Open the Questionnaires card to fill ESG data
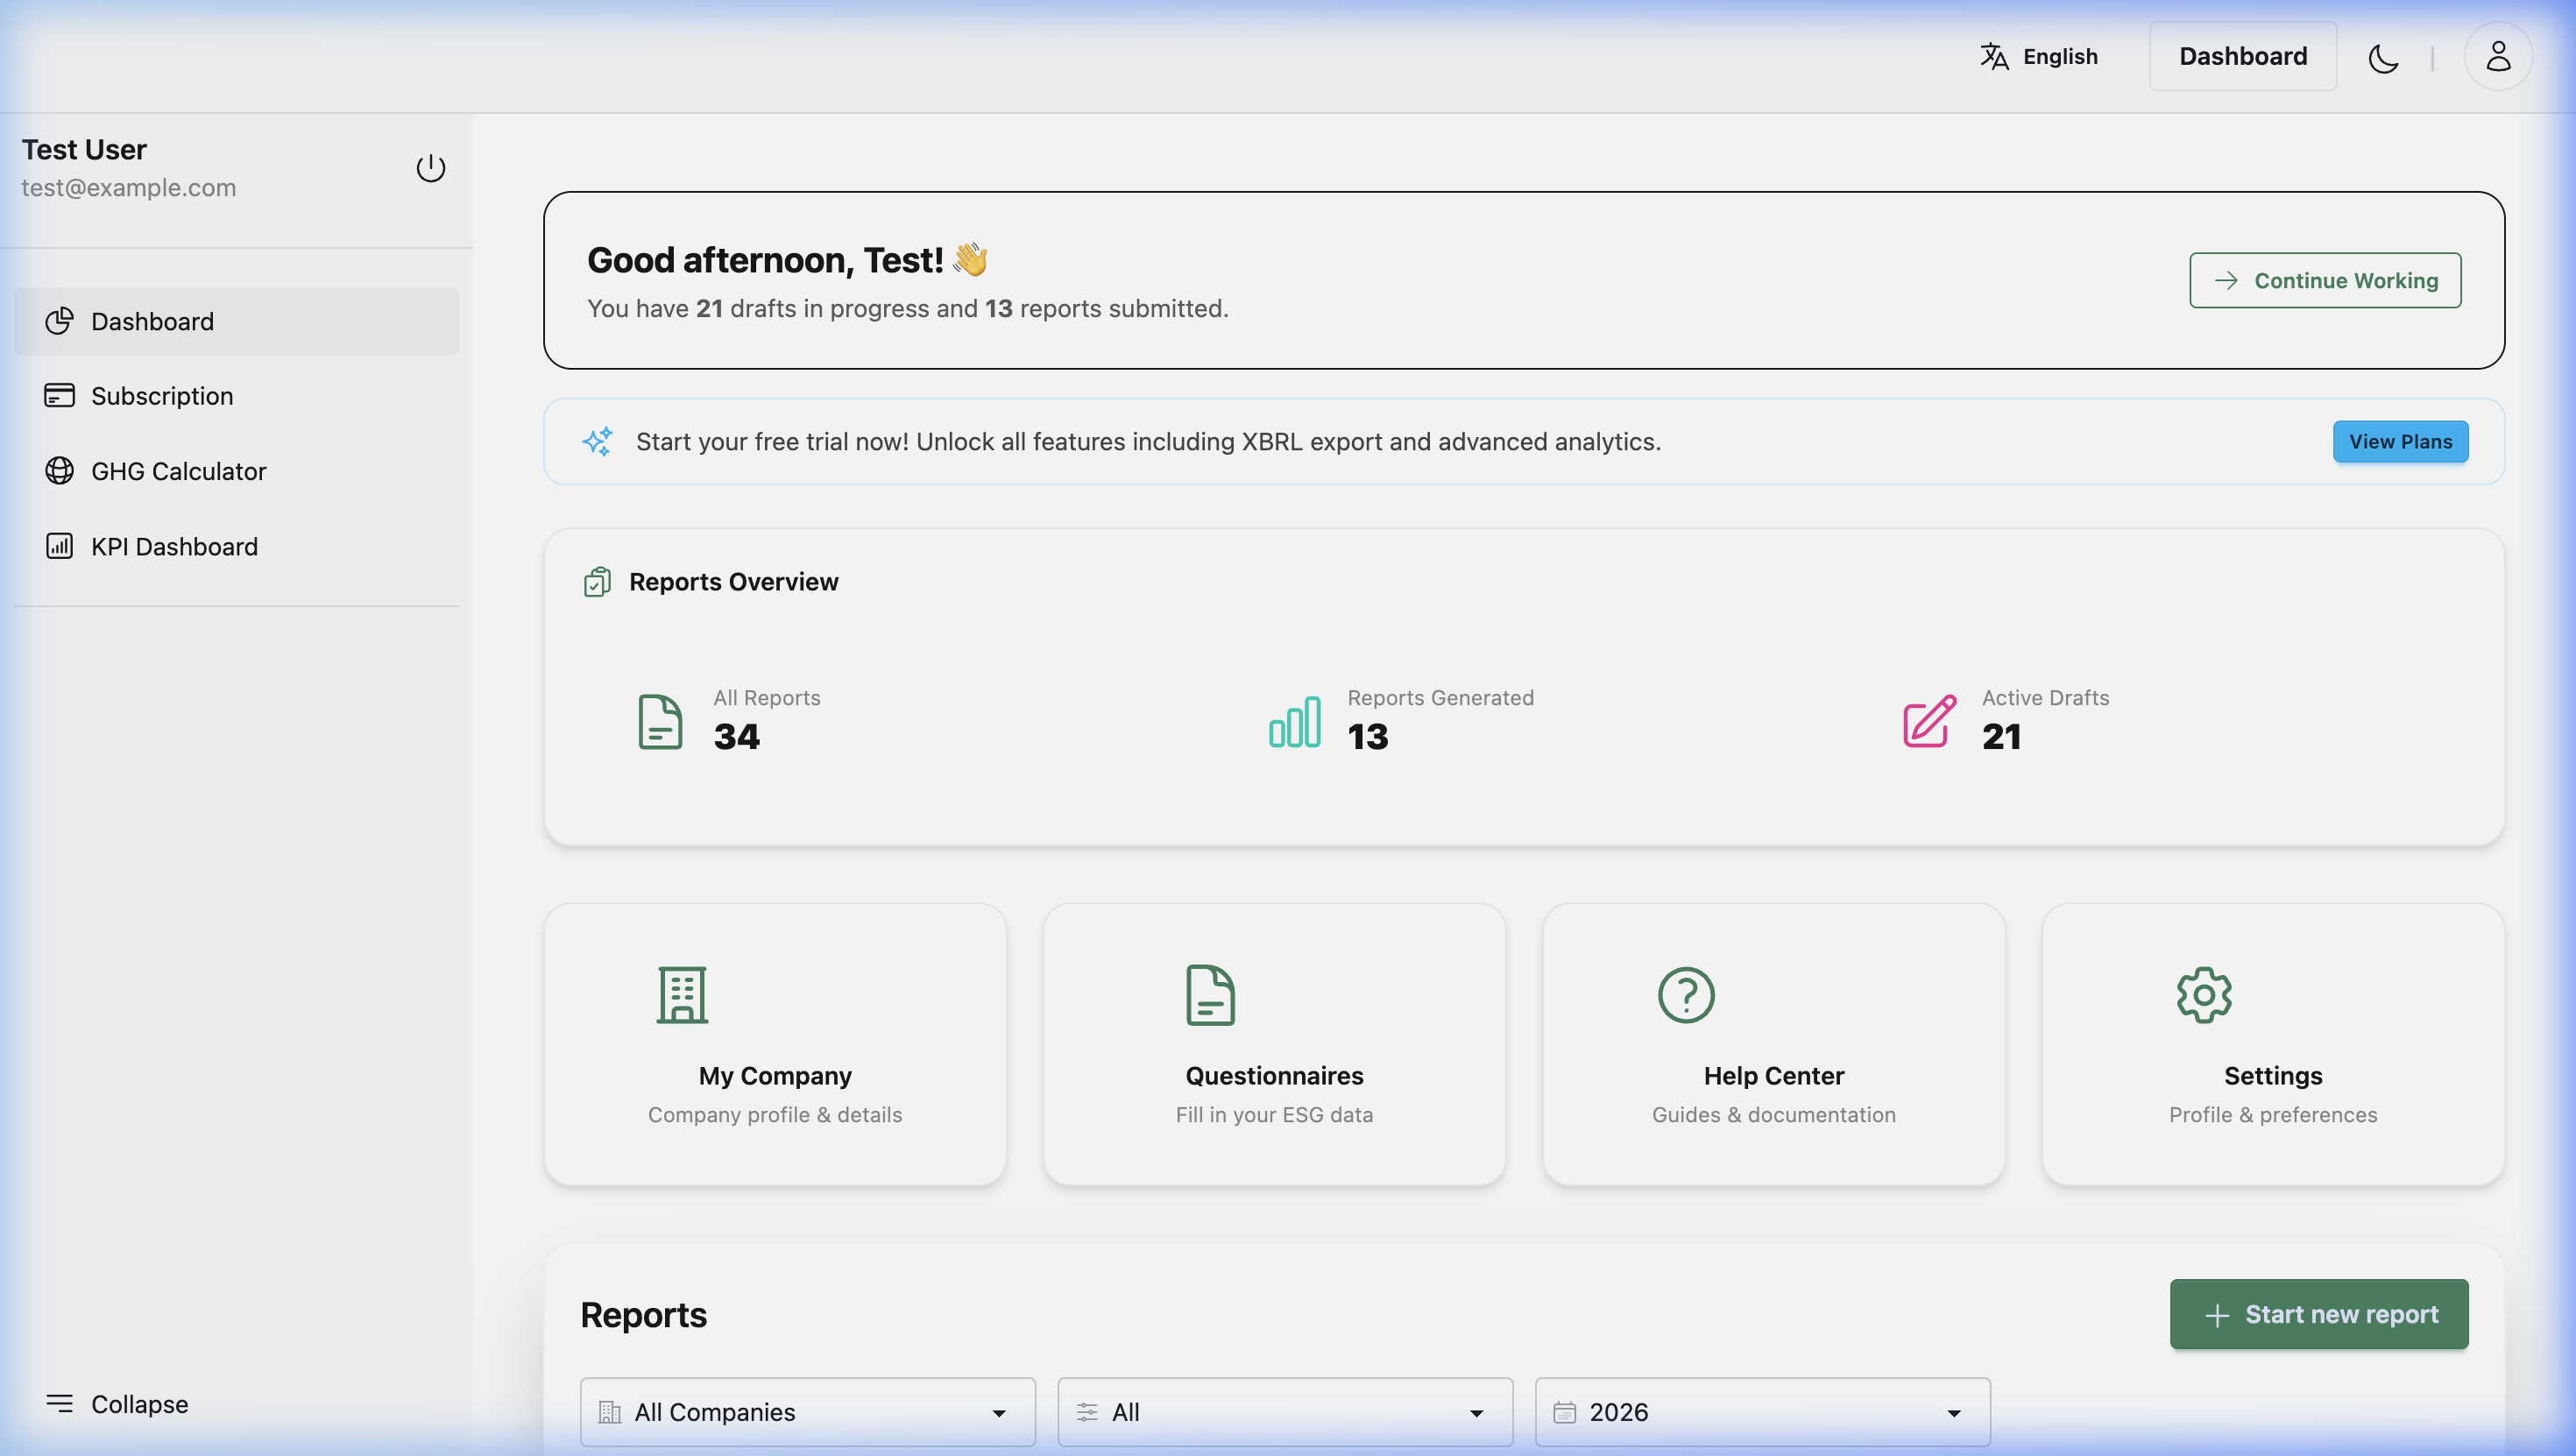Viewport: 2576px width, 1456px height. (x=1273, y=1045)
